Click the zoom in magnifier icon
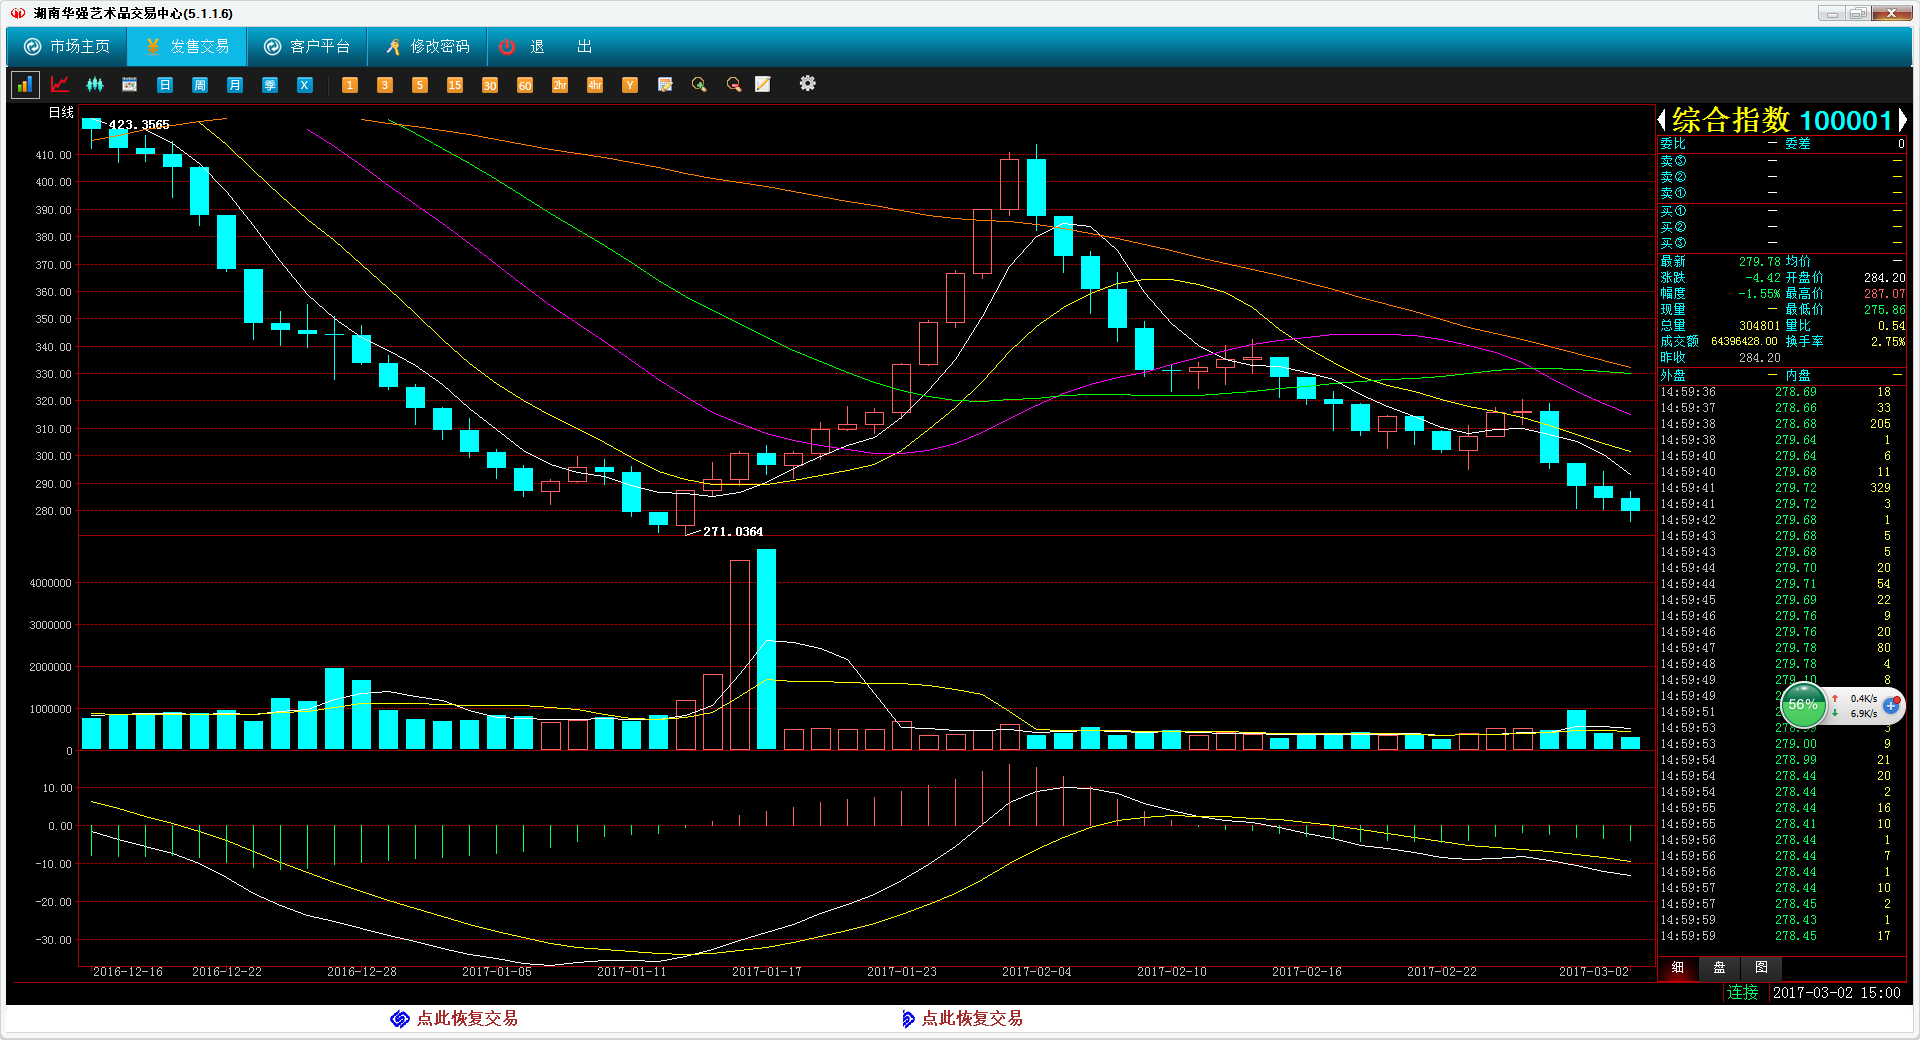 (x=699, y=85)
